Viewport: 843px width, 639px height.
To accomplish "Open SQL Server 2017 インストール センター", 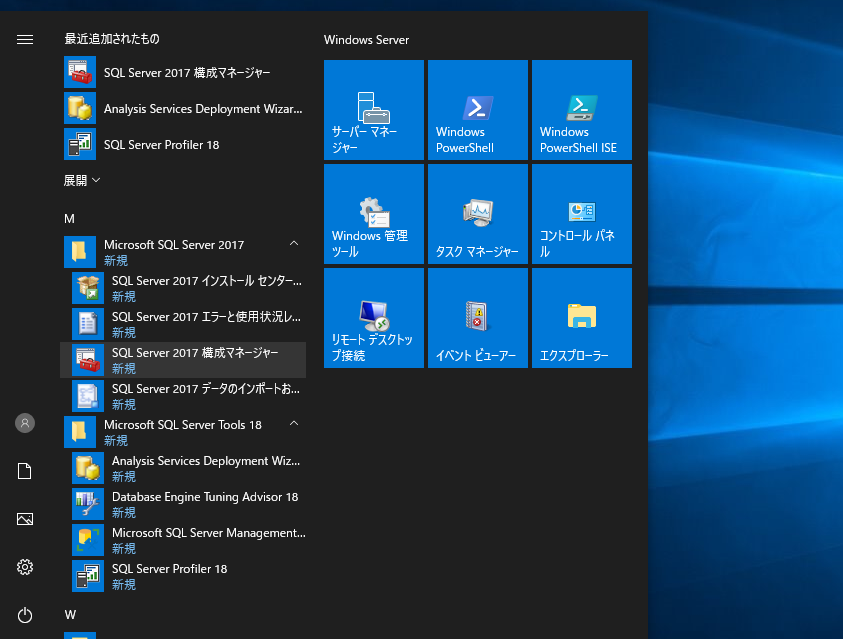I will pyautogui.click(x=185, y=288).
